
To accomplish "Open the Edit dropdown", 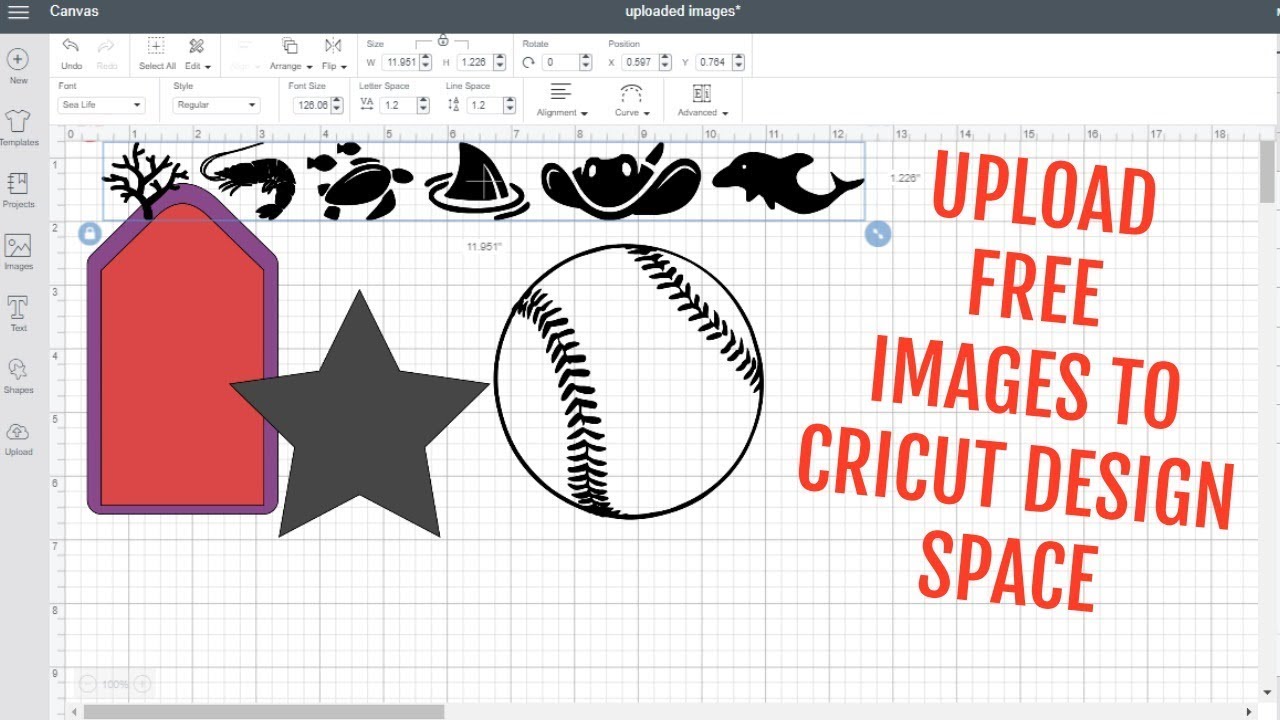I will (196, 53).
